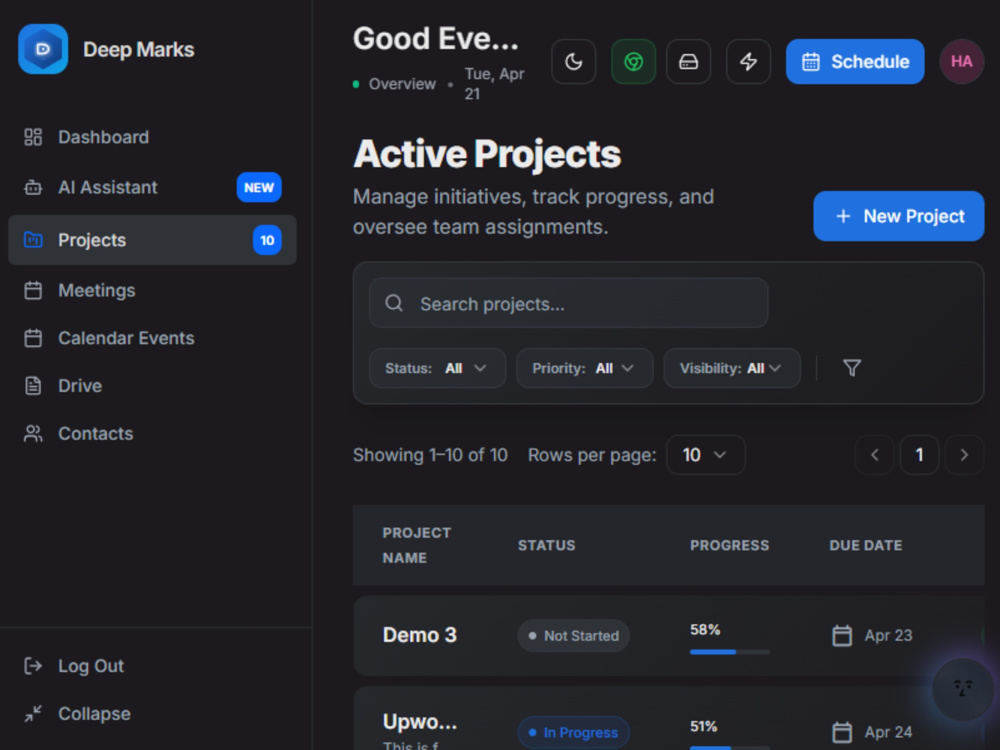
Task: Click the NEW badge beside AI Assistant
Action: [259, 188]
